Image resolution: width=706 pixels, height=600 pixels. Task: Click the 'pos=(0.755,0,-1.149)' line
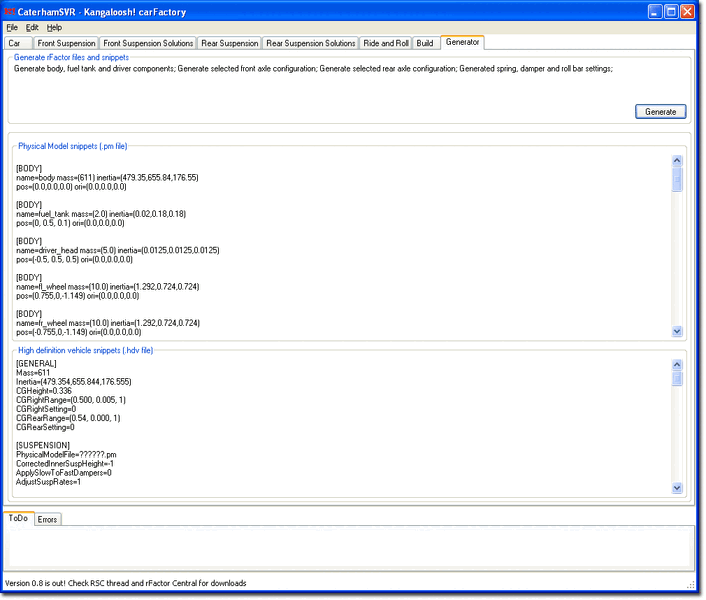click(x=77, y=296)
